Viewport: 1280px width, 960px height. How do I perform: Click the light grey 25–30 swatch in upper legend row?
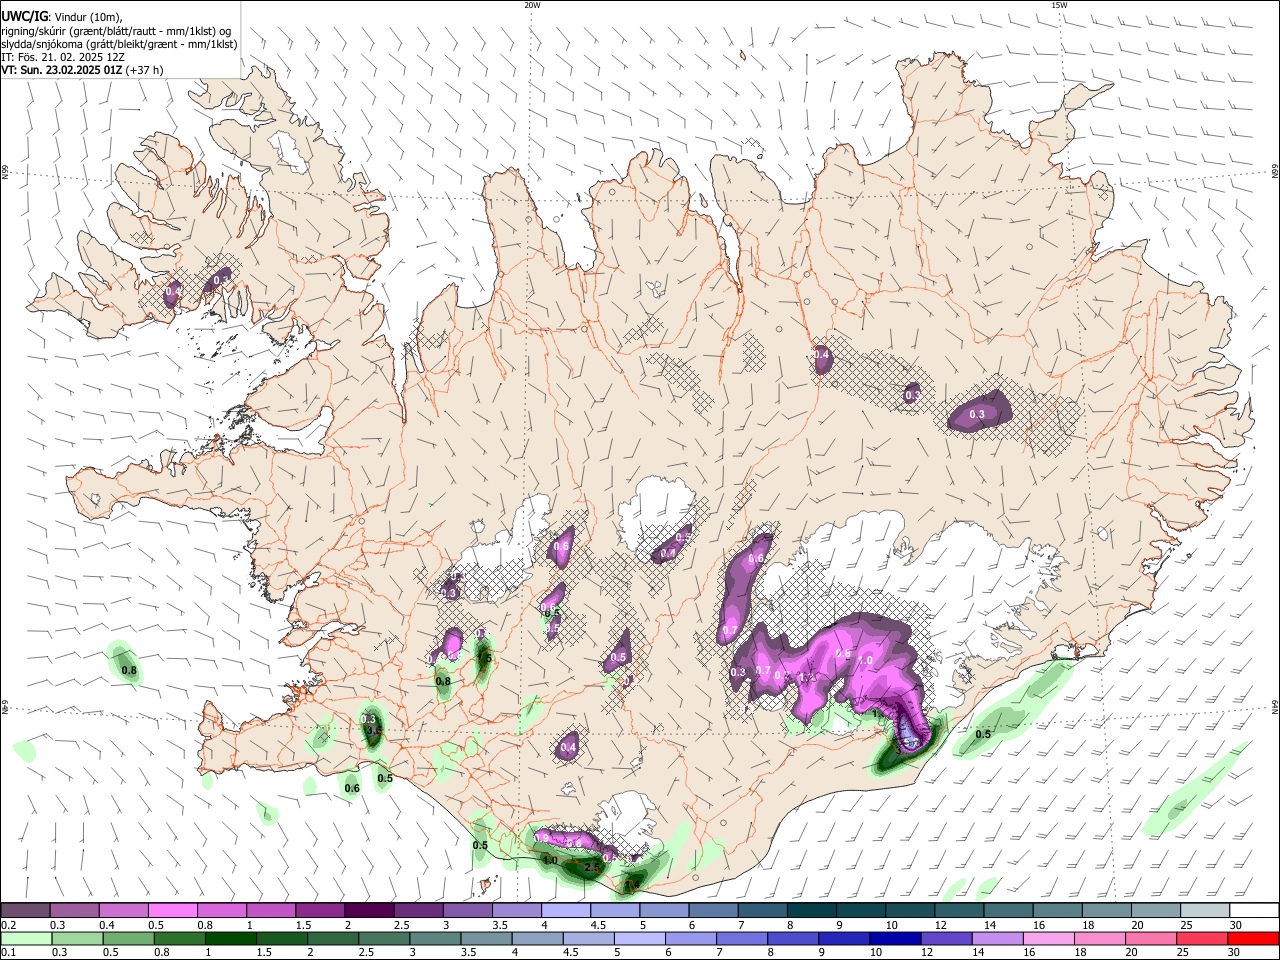click(1205, 910)
